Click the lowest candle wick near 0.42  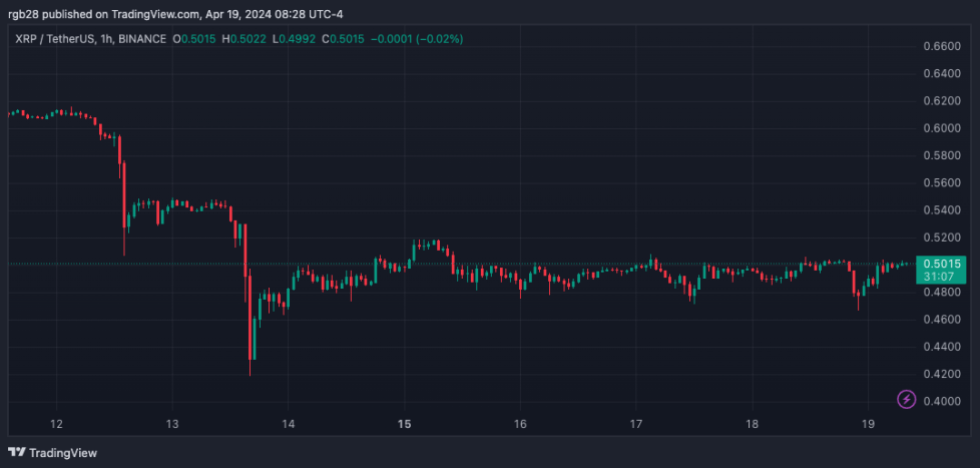point(249,372)
